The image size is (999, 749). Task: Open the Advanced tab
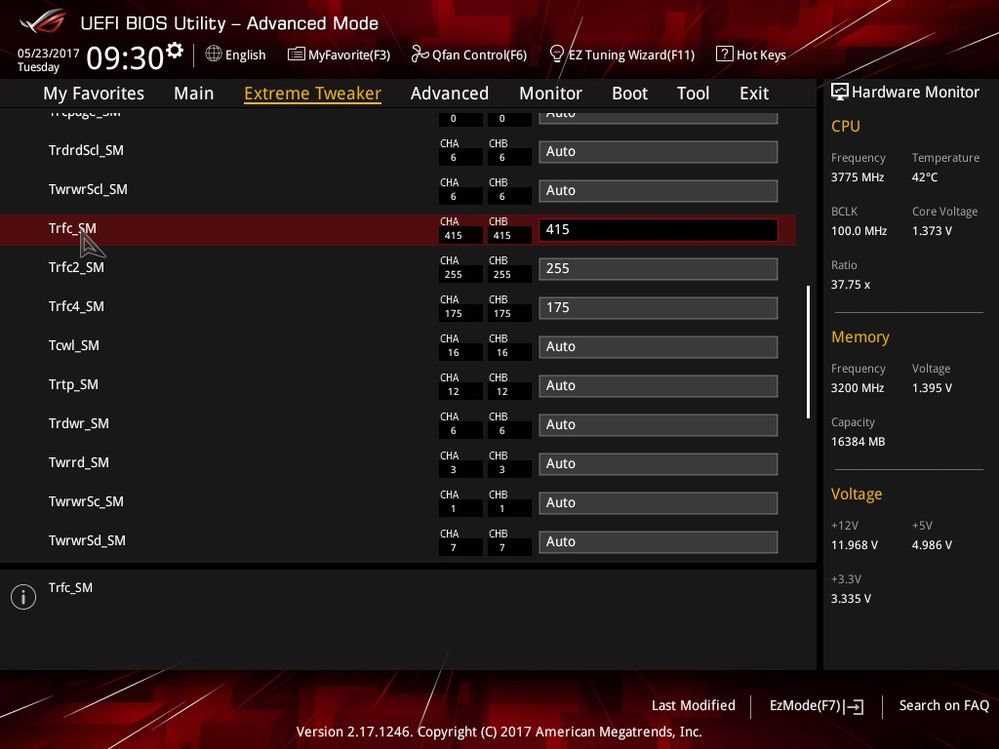coord(449,93)
